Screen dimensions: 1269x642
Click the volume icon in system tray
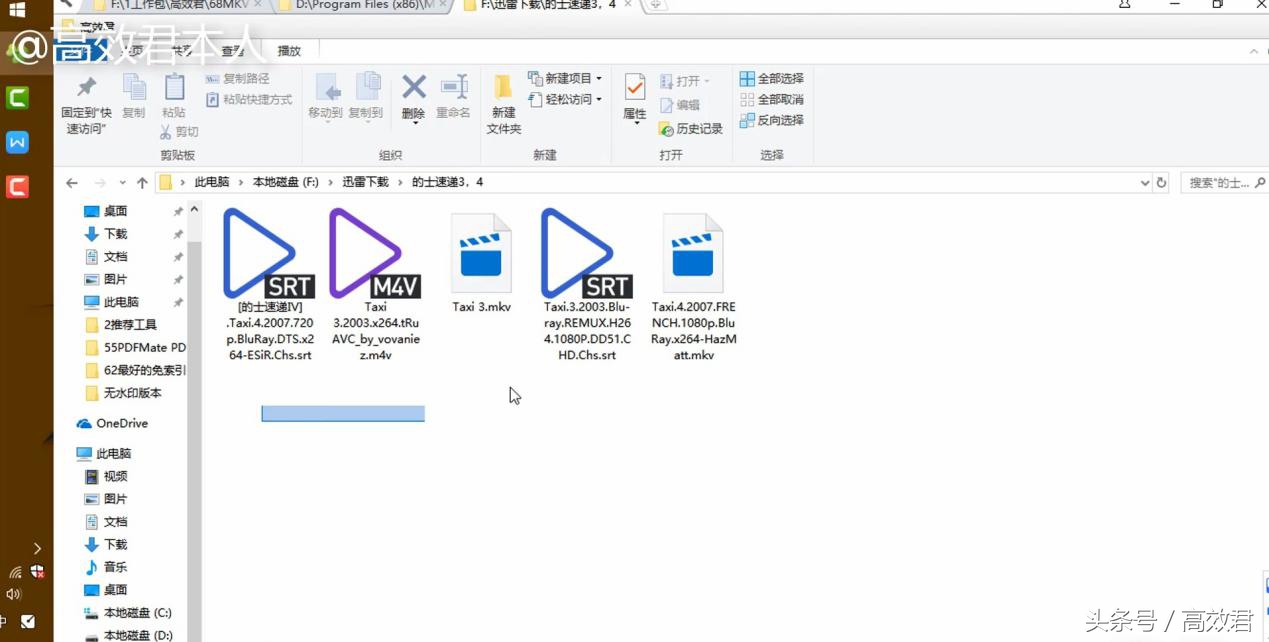pyautogui.click(x=14, y=594)
